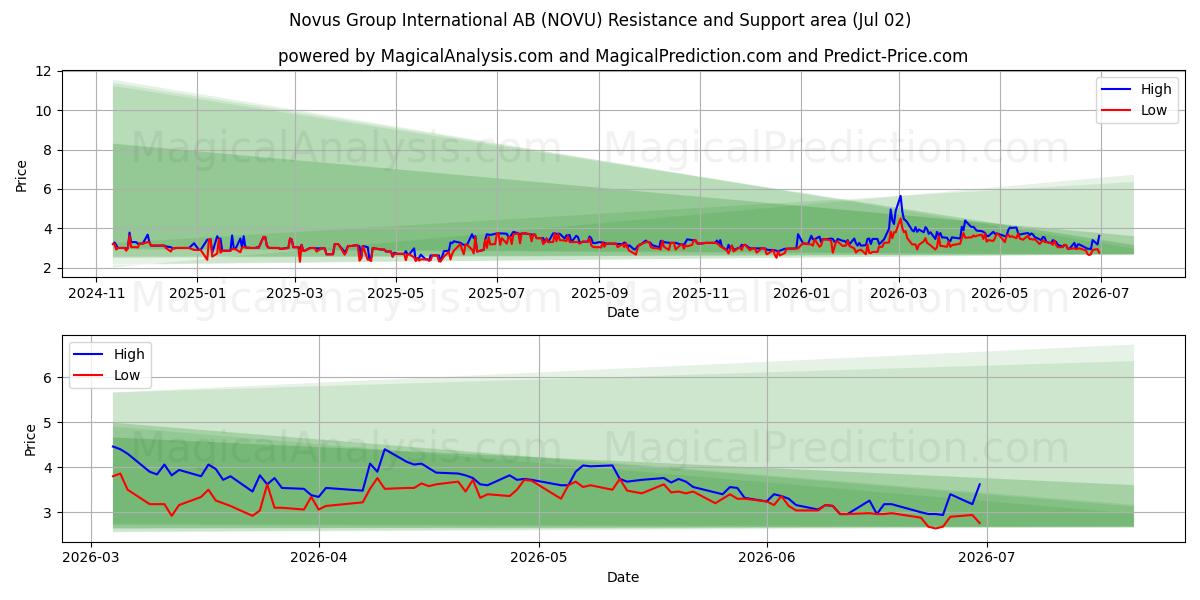Click the '2025-03' tick label on the top chart's x-axis
This screenshot has width=1200, height=600.
click(x=294, y=293)
